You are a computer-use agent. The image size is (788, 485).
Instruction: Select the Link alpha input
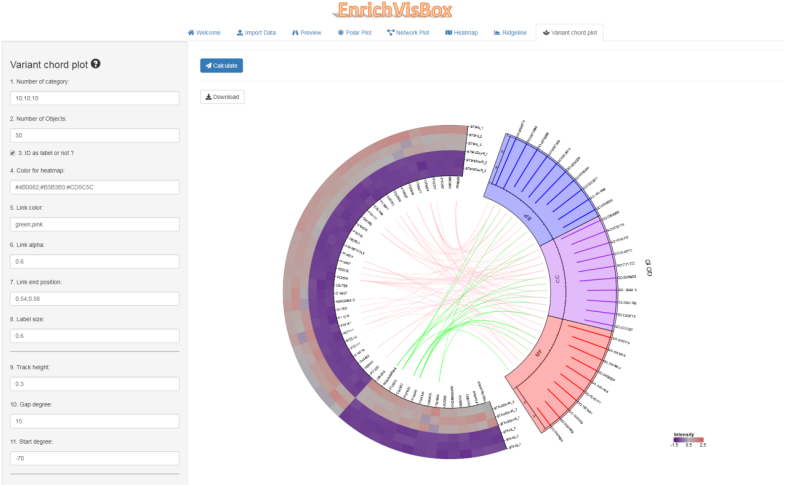coord(94,261)
